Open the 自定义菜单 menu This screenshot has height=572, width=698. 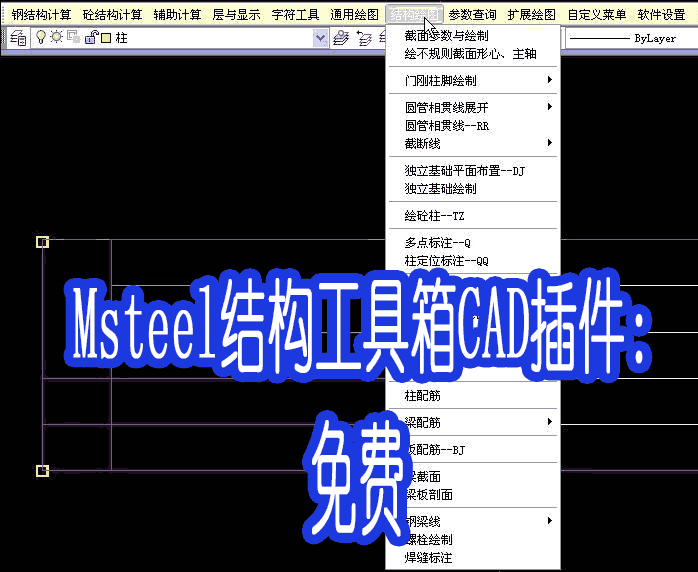[x=597, y=15]
